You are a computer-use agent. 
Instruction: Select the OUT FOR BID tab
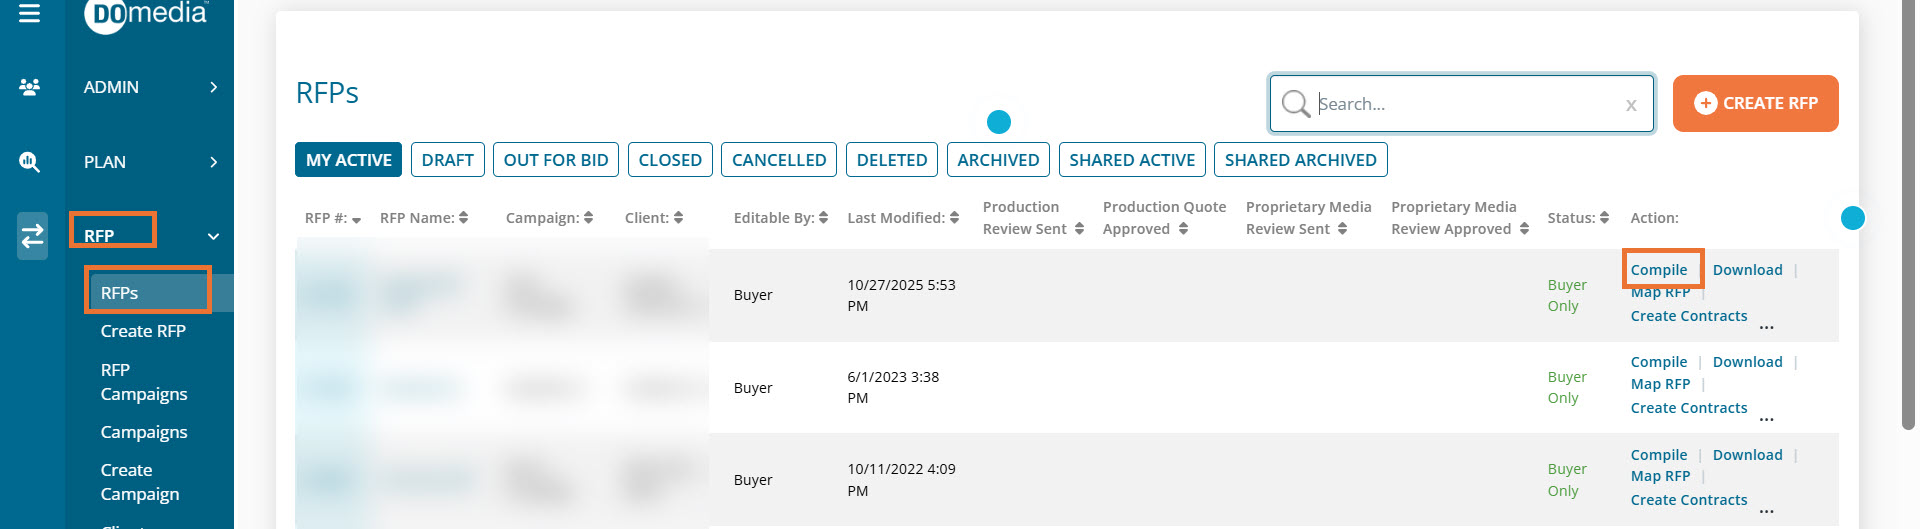555,160
